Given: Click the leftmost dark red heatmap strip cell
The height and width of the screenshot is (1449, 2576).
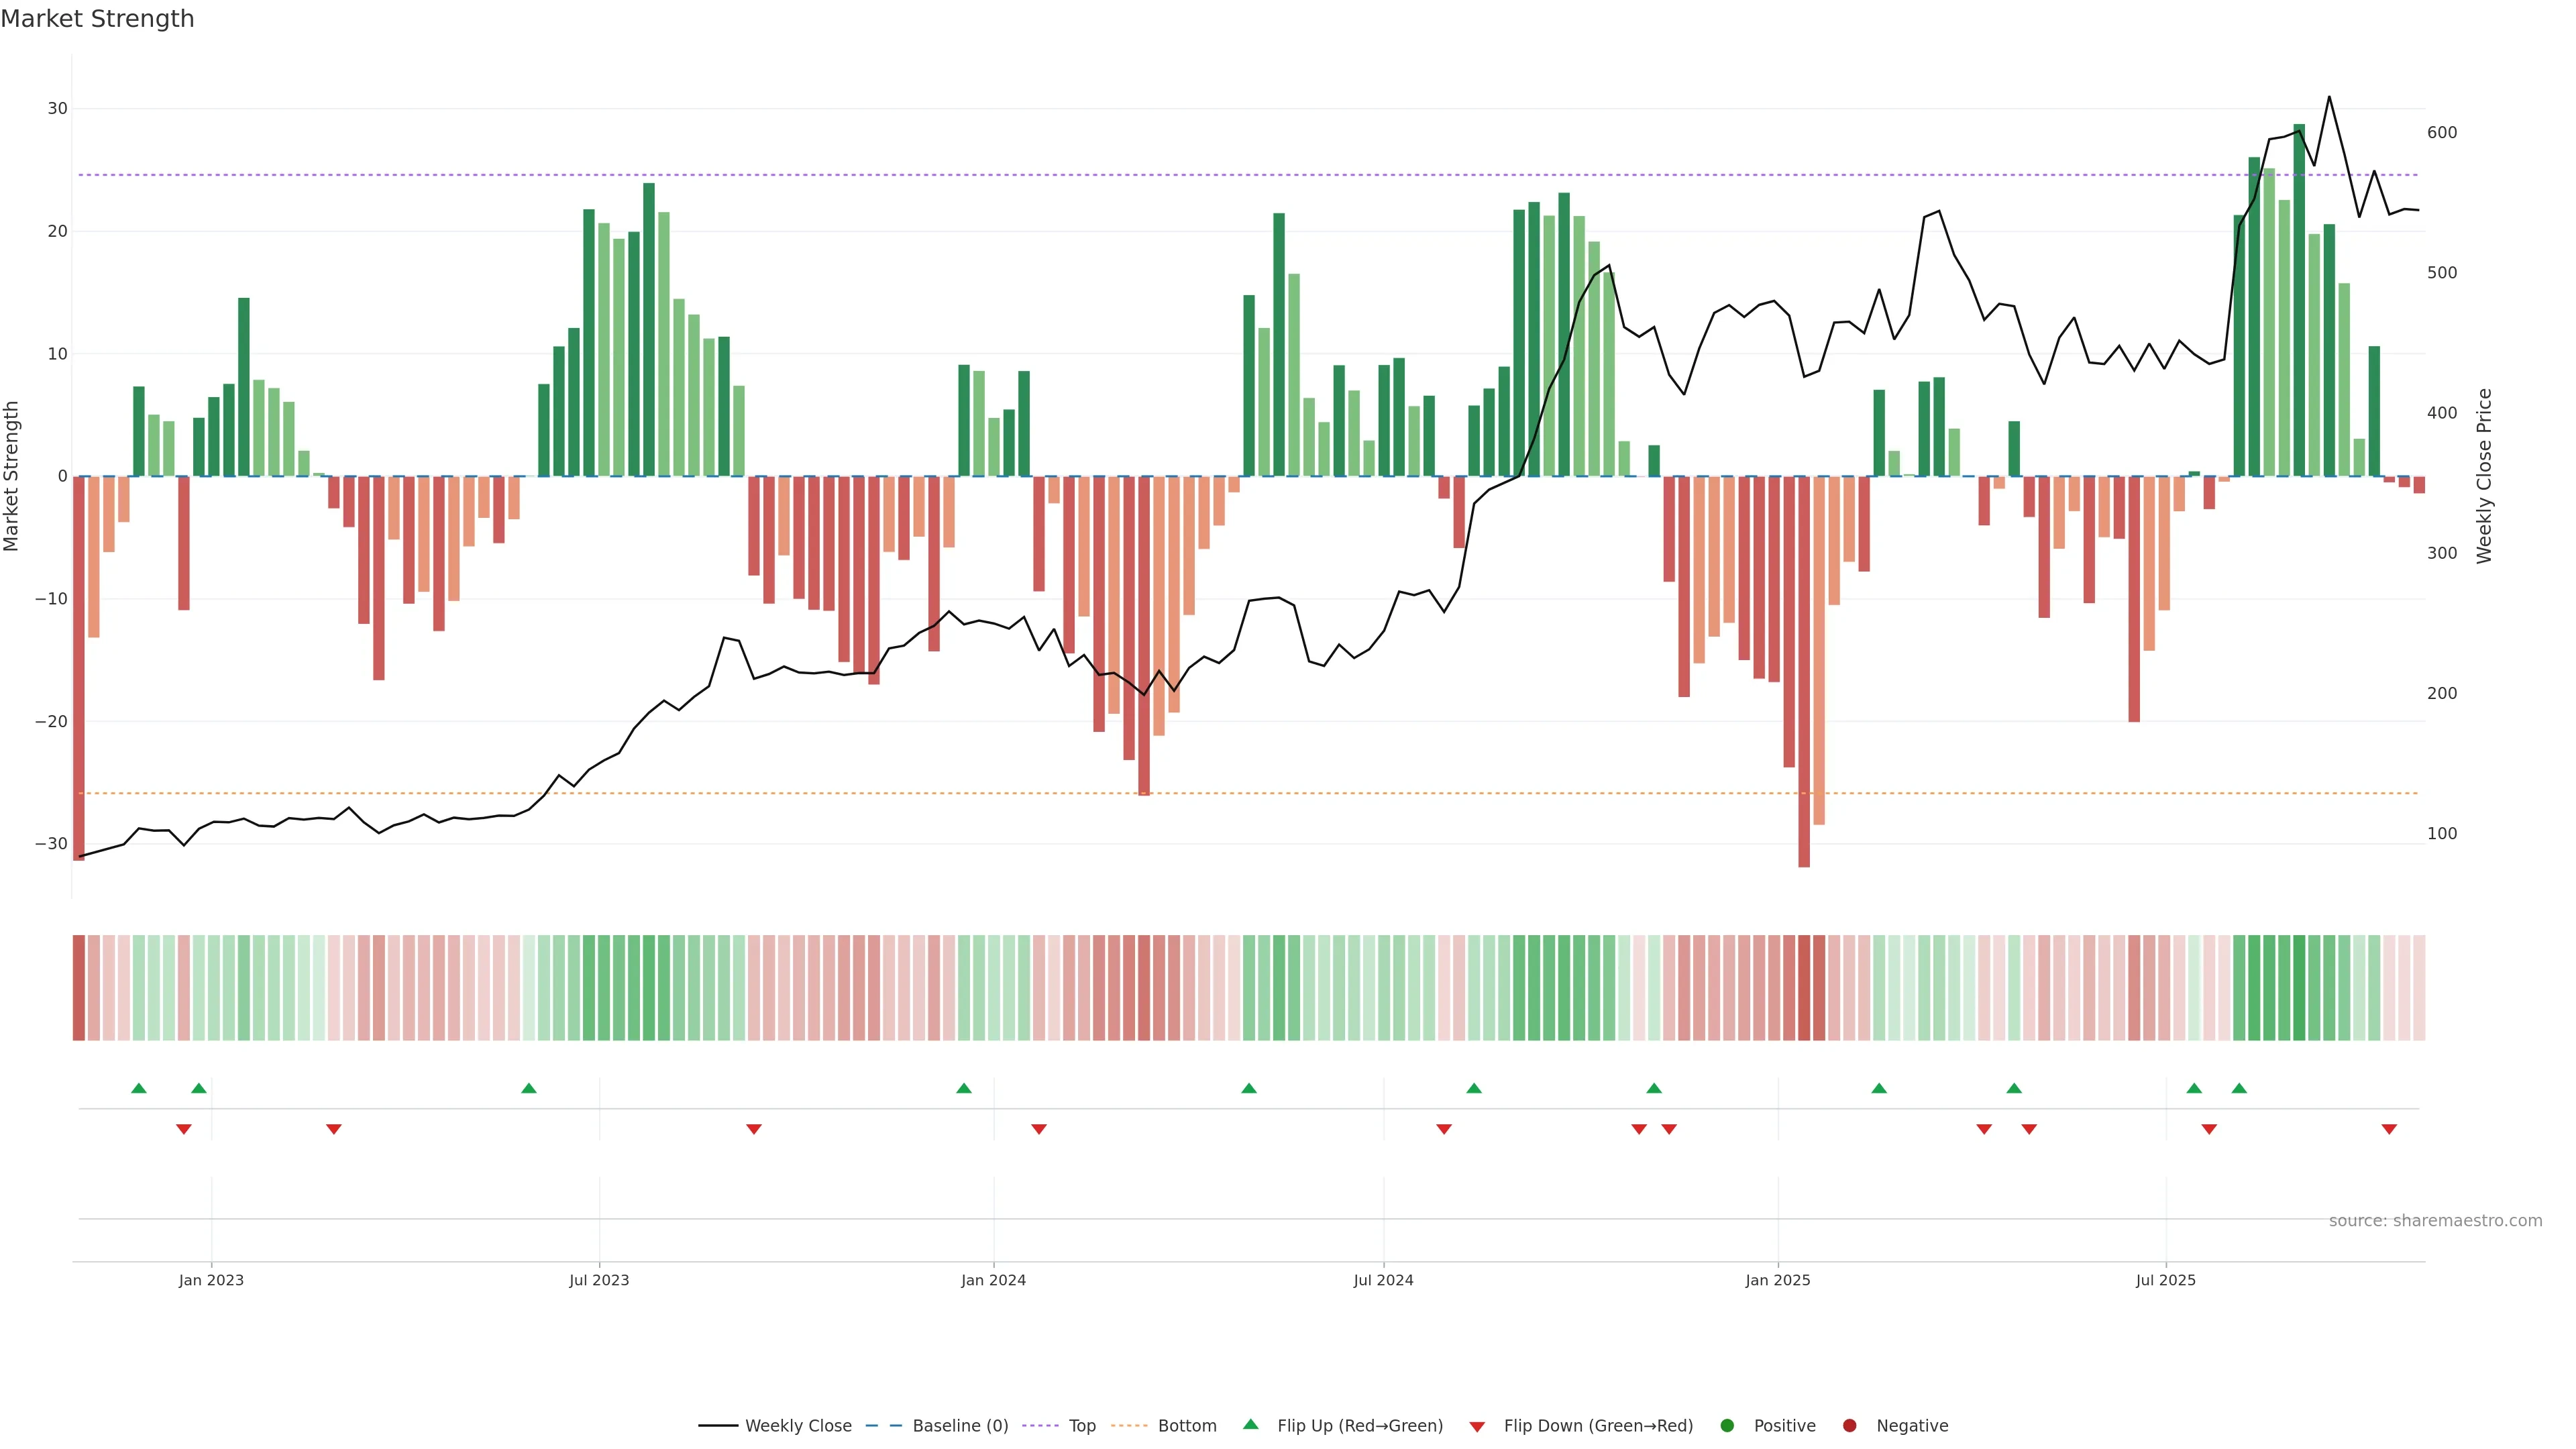Looking at the screenshot, I should pyautogui.click(x=79, y=988).
